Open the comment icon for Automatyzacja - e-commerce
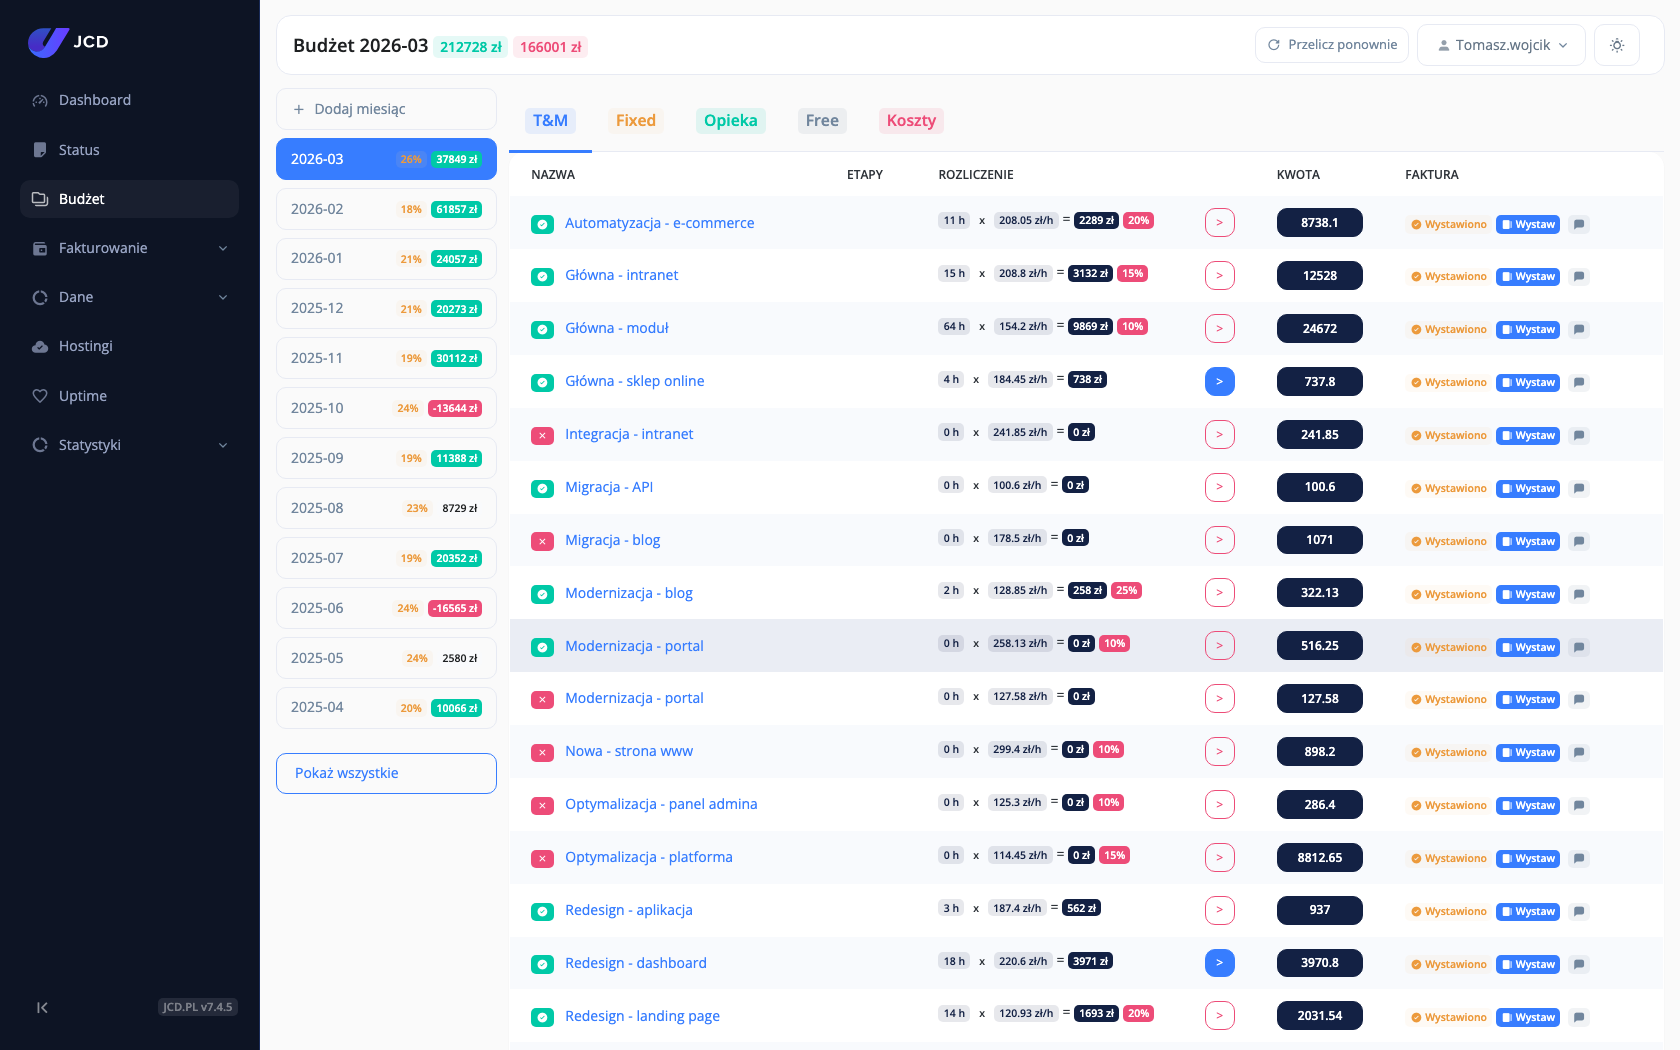Screen dimensions: 1680x1050 tap(1579, 224)
